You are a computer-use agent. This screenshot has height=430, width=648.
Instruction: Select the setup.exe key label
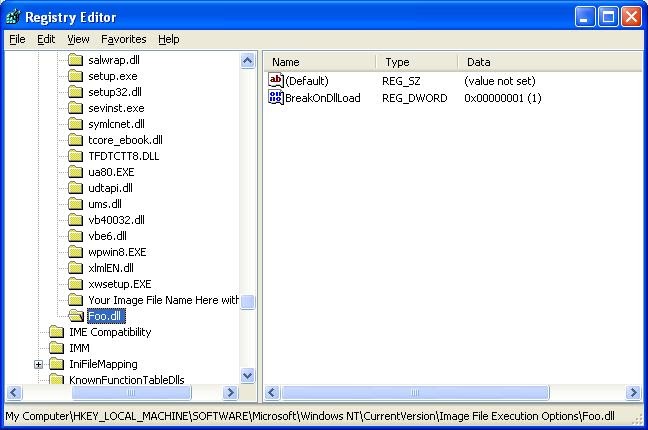tap(112, 76)
